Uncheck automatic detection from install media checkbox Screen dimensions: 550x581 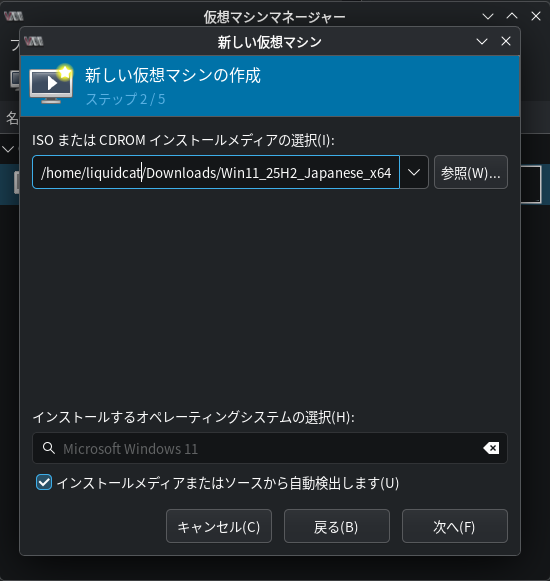(x=44, y=482)
